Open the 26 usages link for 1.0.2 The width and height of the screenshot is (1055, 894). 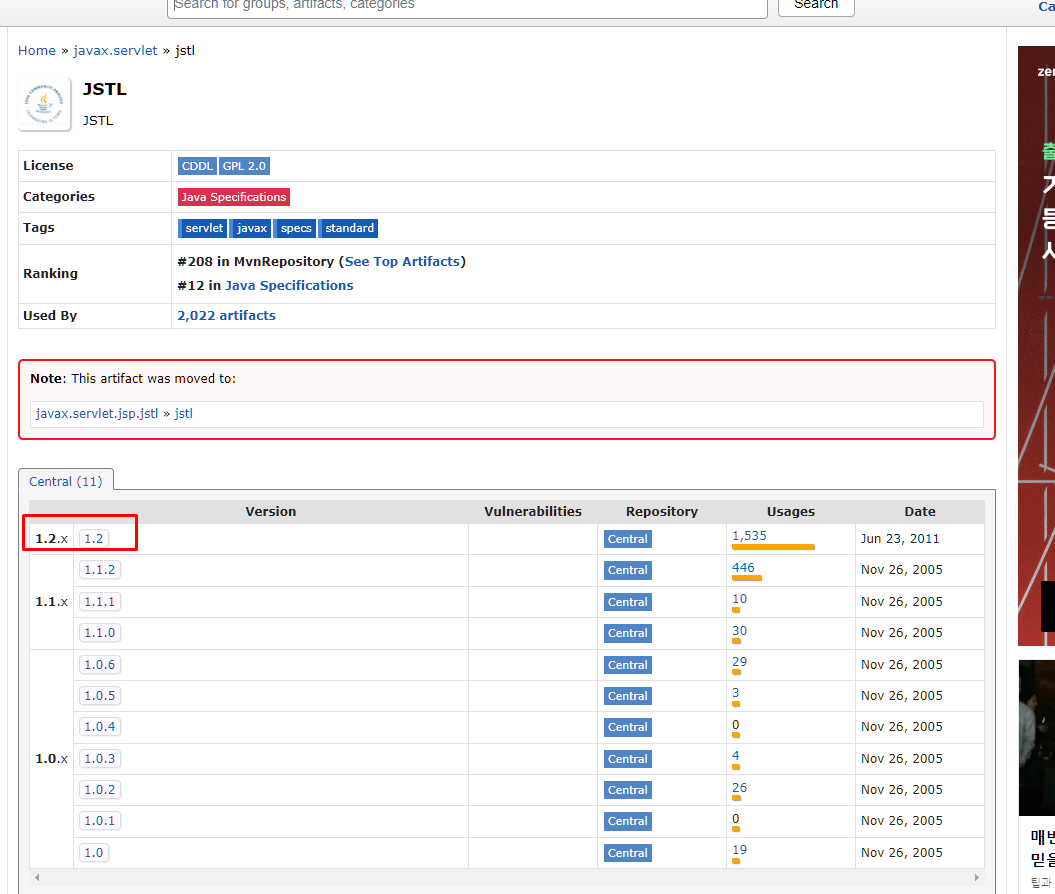(x=739, y=788)
